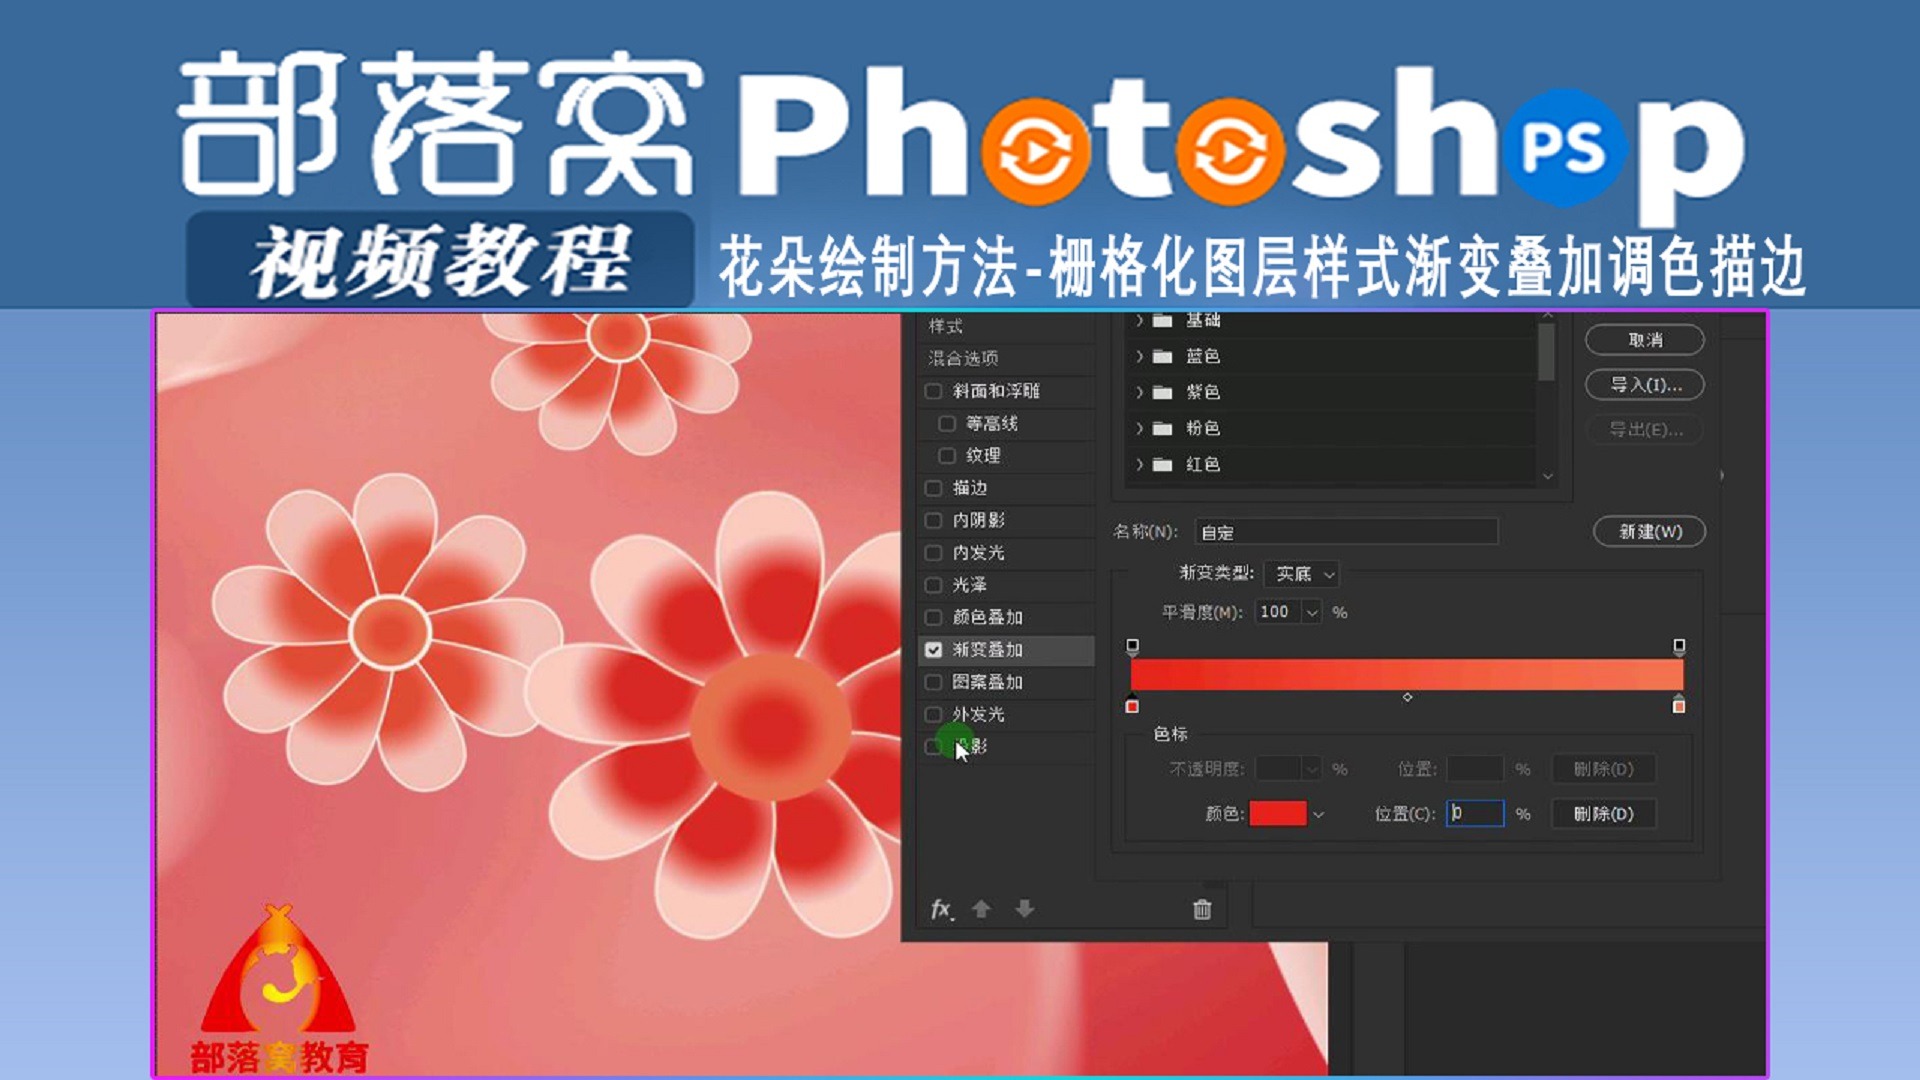Click the enabled 删除(D) color stop button
This screenshot has width=1920, height=1080.
(x=1603, y=814)
